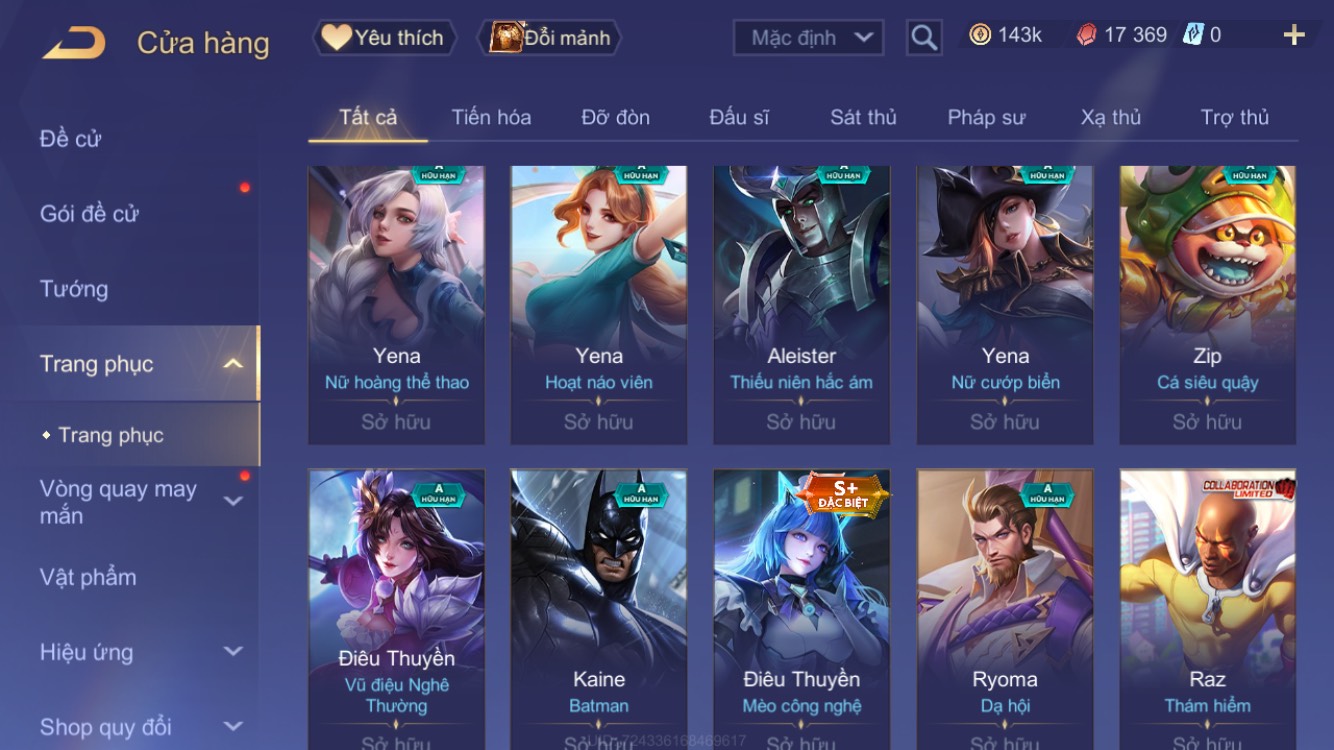Open the search magnifier icon

(x=924, y=38)
